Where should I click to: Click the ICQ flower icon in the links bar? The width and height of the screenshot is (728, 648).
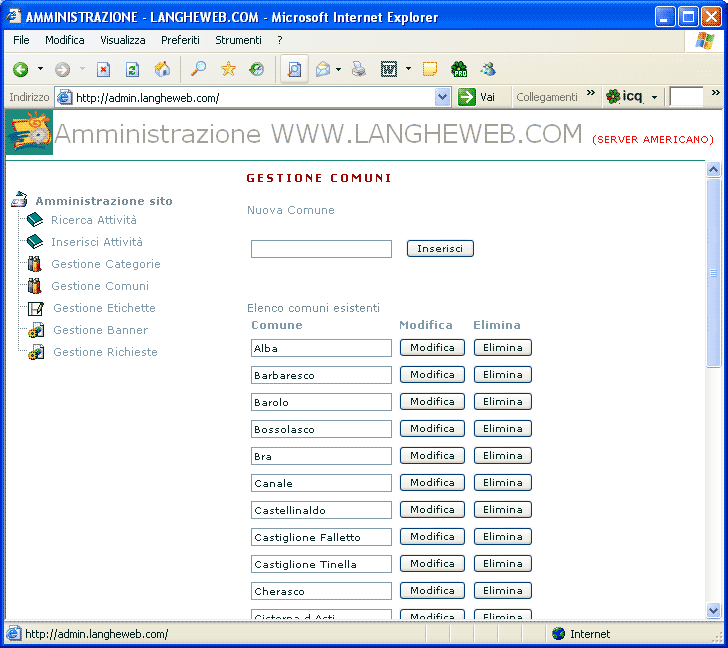pyautogui.click(x=613, y=97)
